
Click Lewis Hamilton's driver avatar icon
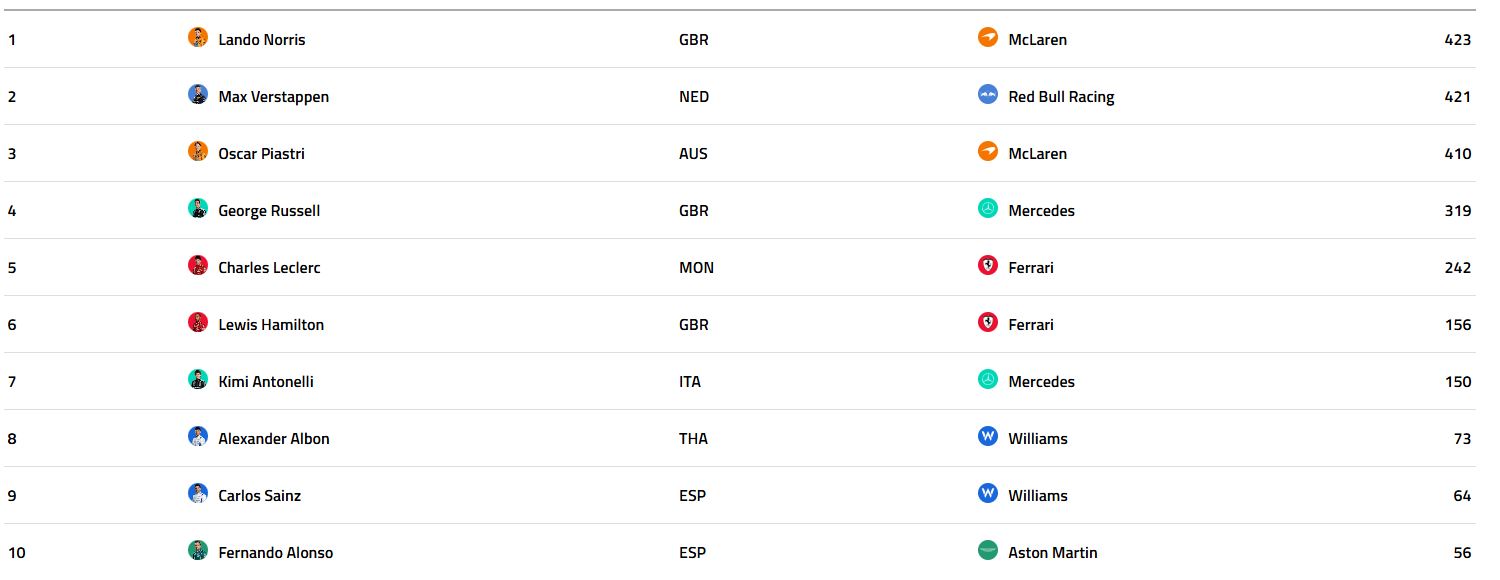198,323
